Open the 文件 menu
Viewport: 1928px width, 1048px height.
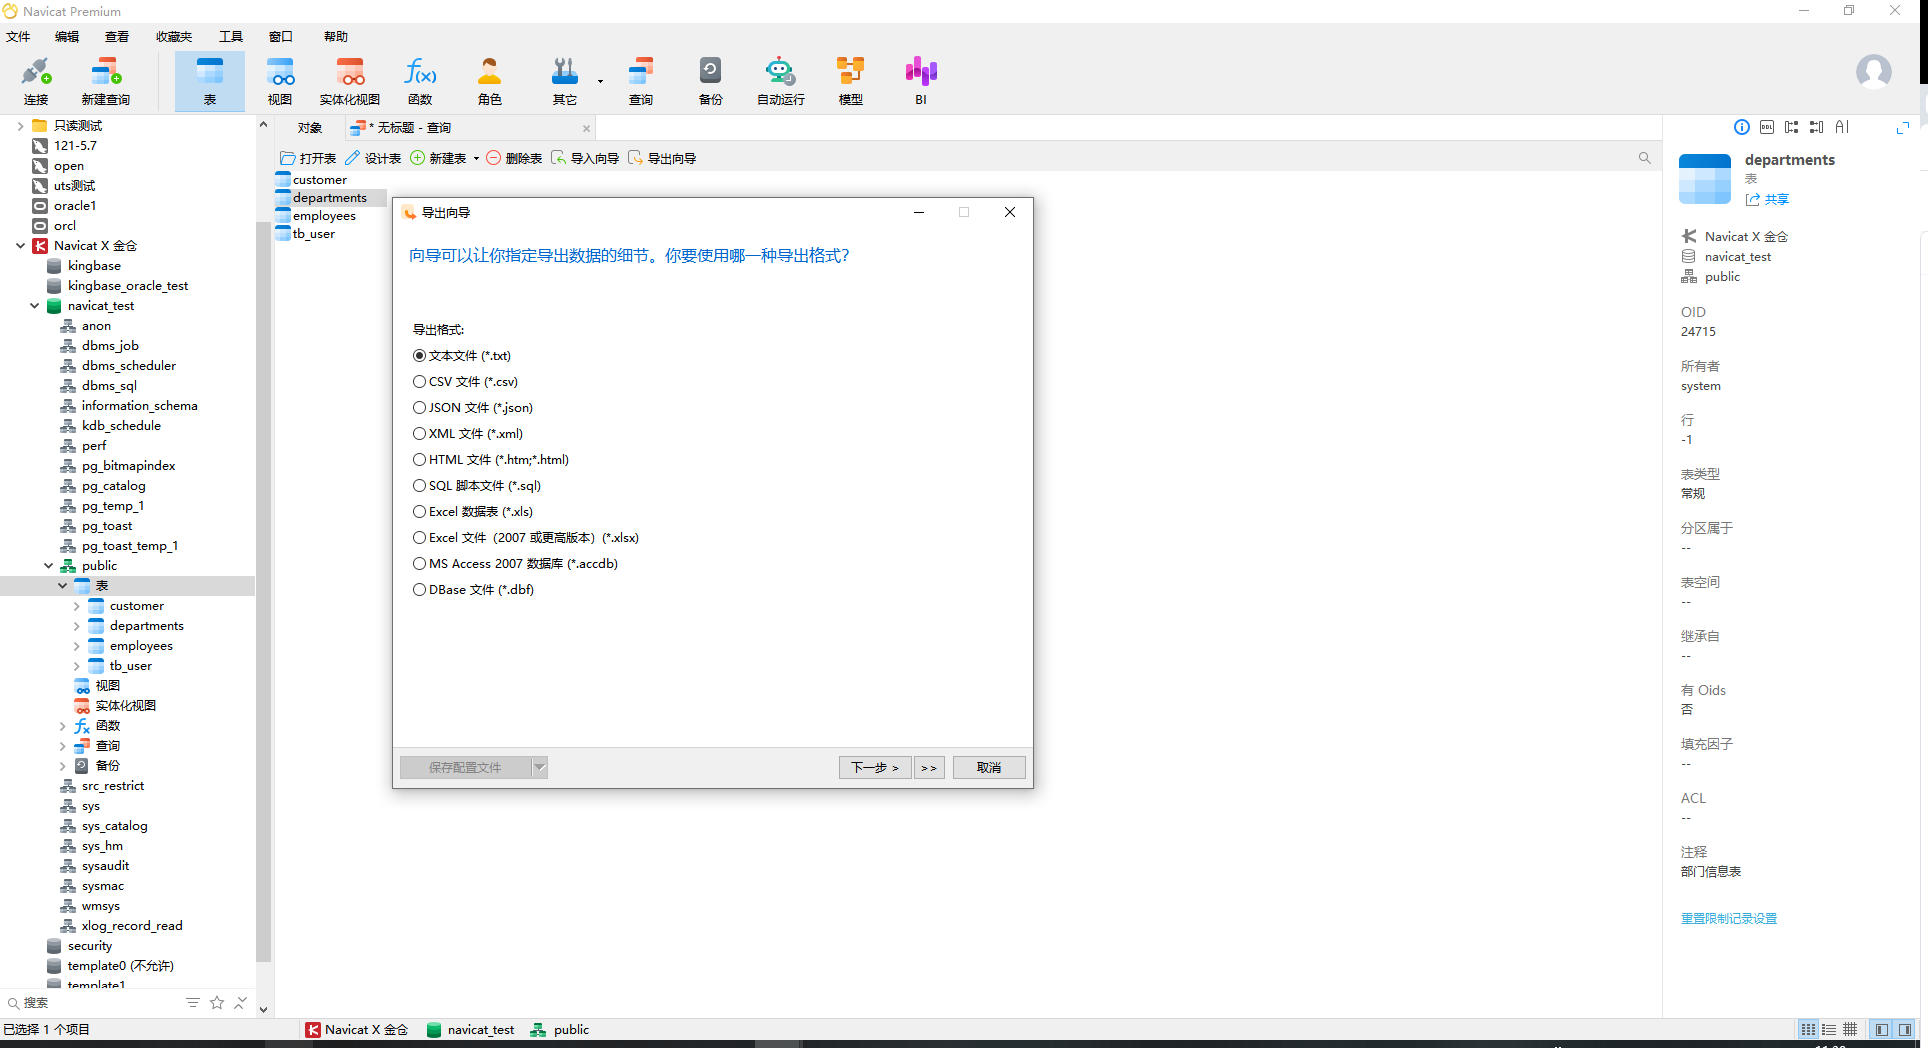pos(18,37)
